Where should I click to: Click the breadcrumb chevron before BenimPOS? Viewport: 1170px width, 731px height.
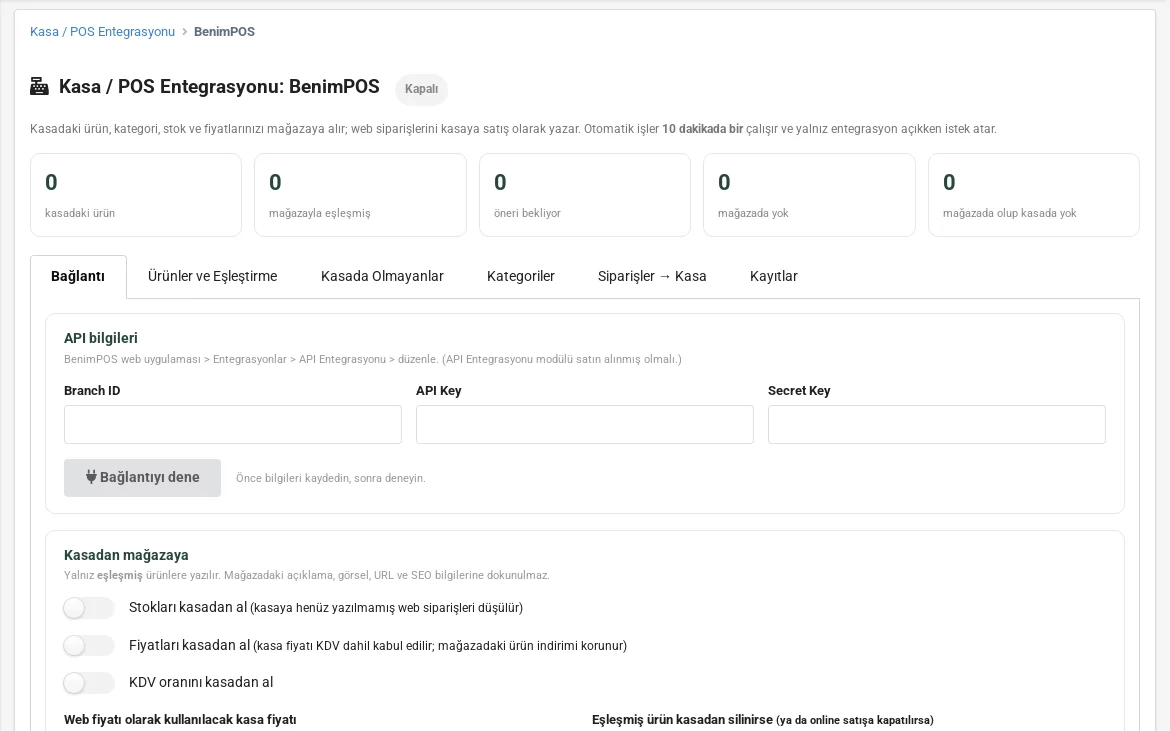(x=184, y=32)
